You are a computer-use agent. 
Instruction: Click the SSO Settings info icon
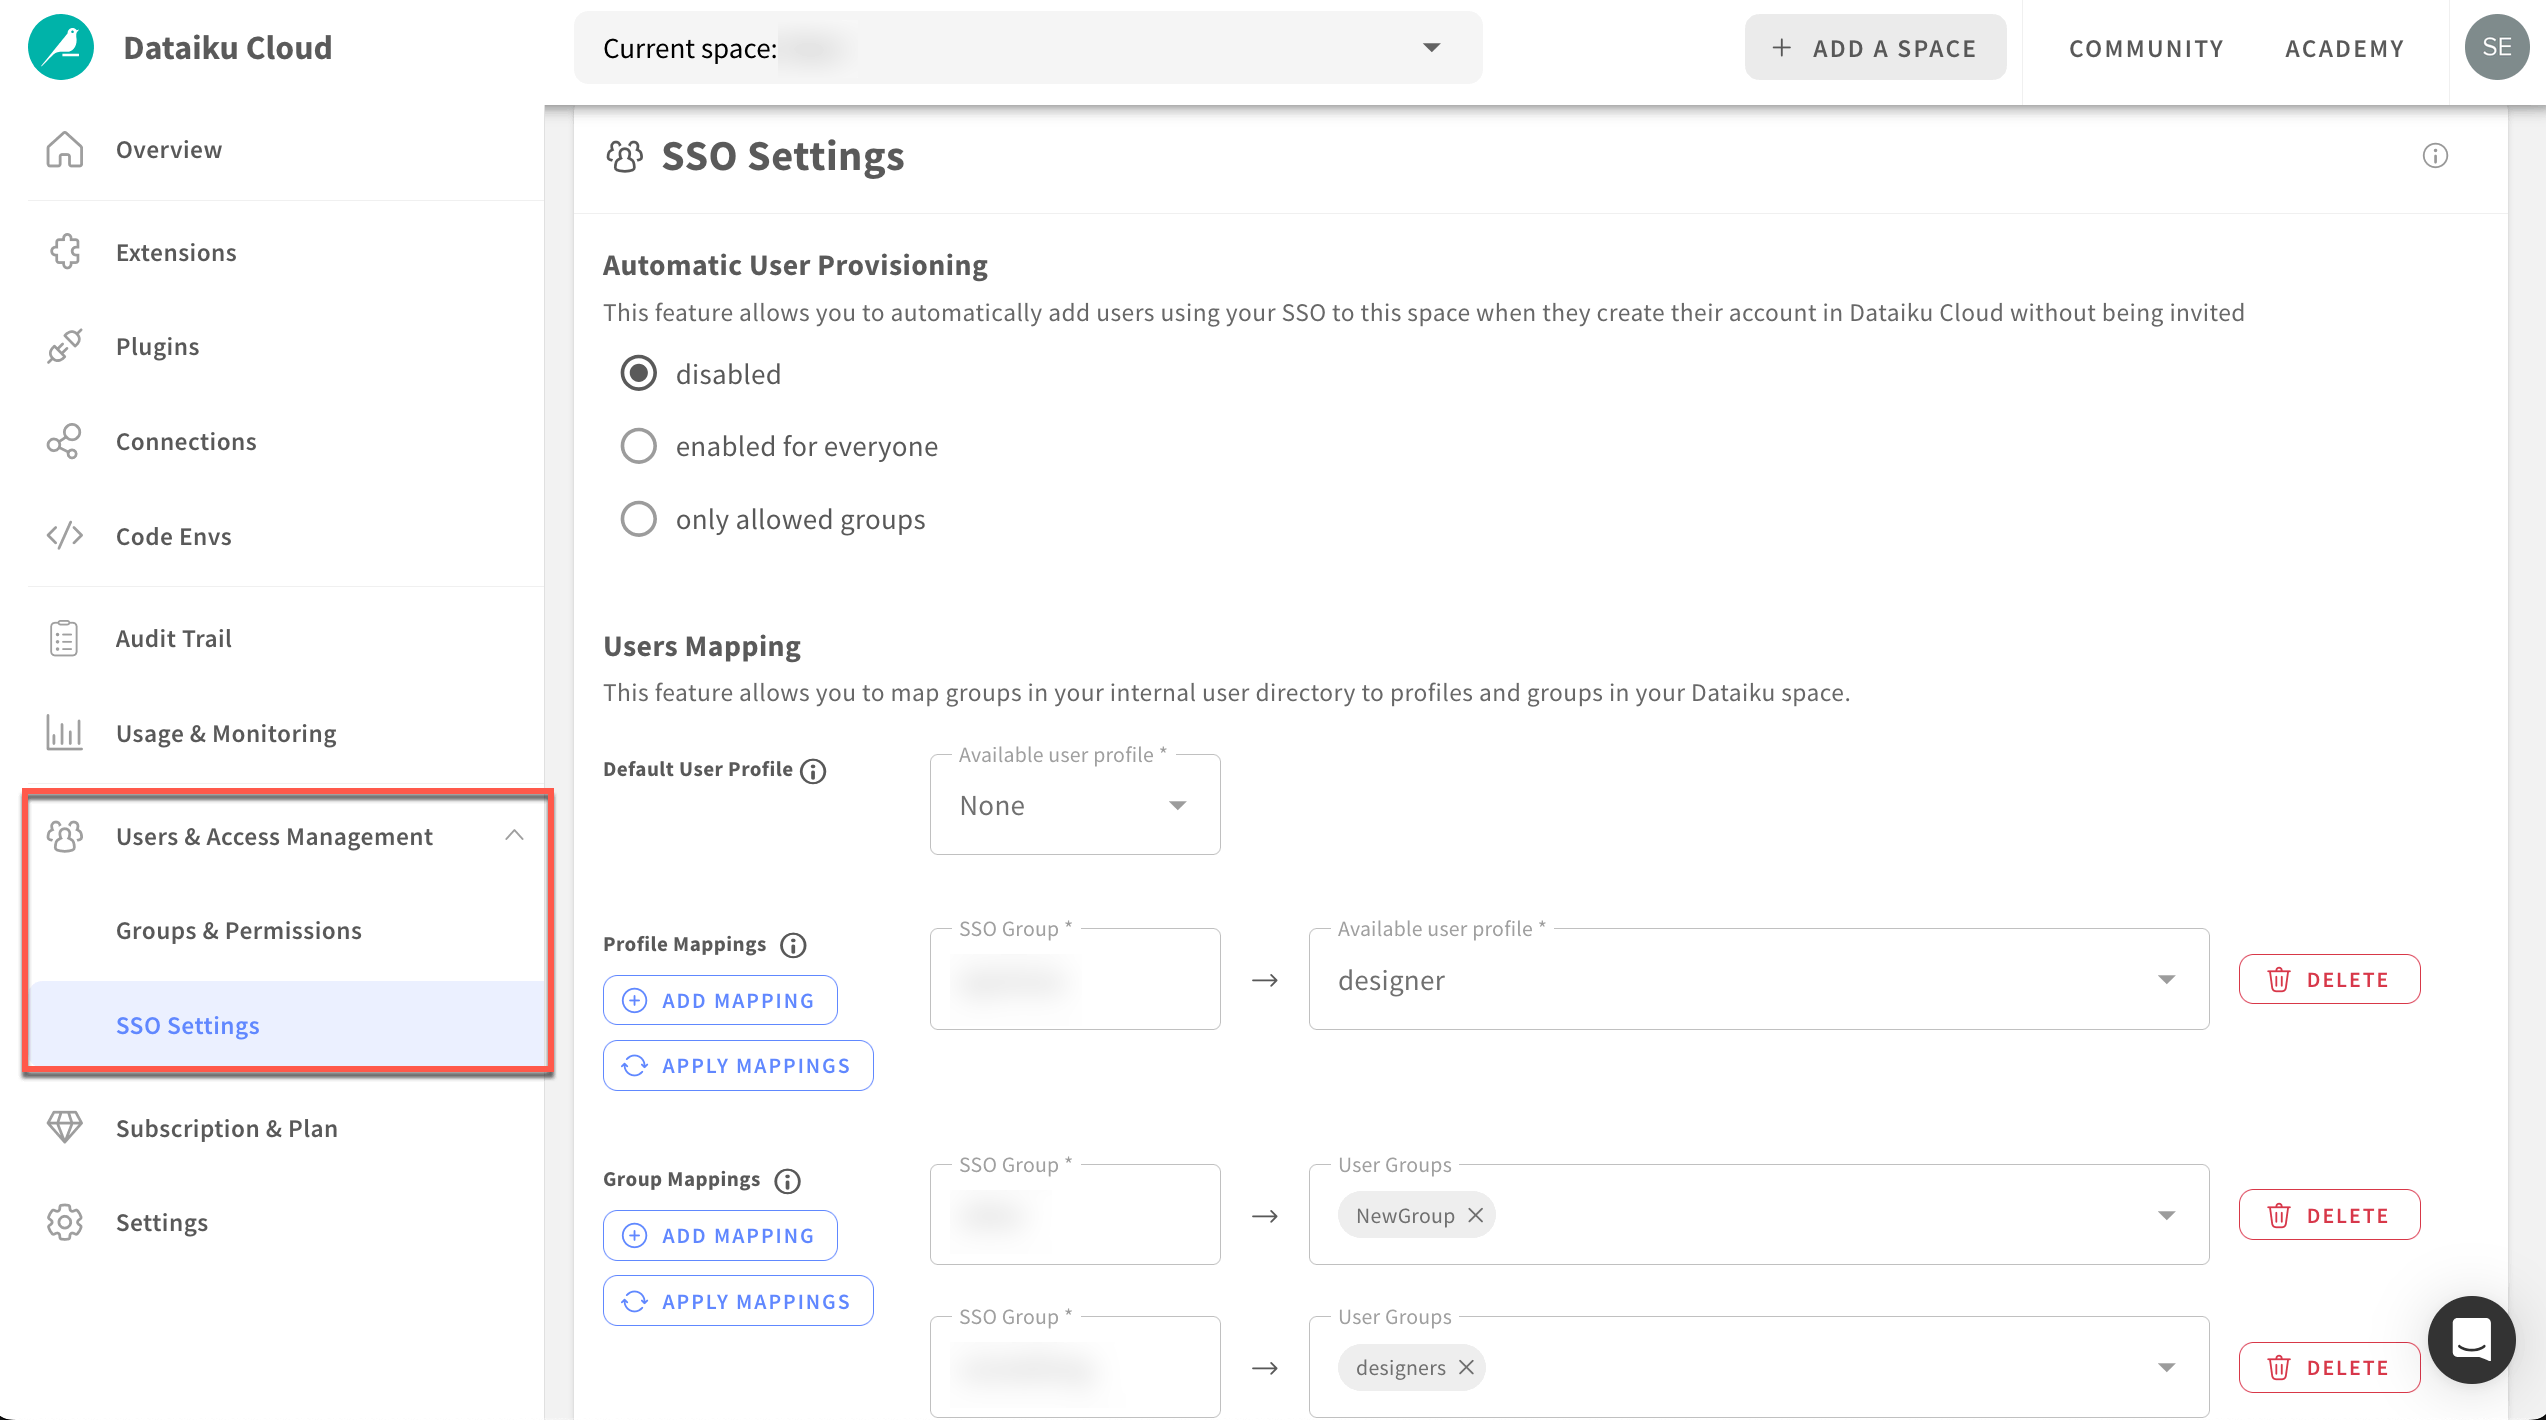pyautogui.click(x=2436, y=156)
